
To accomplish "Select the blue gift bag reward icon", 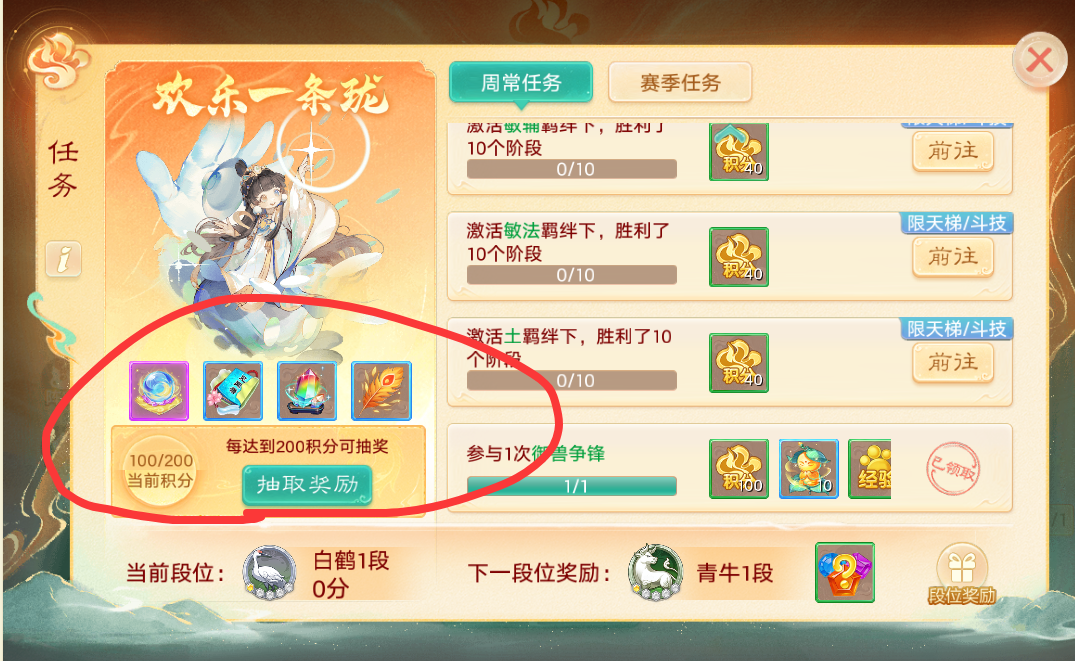I will point(233,391).
